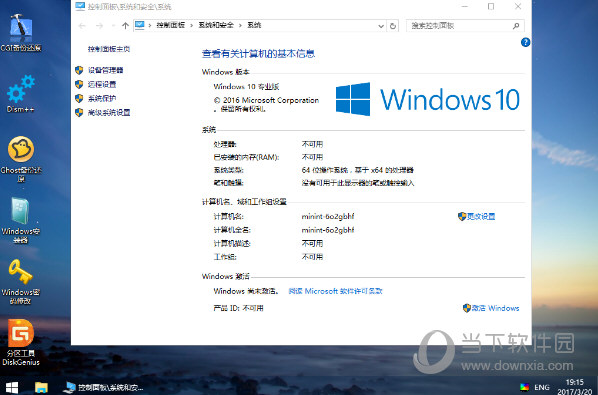
Task: Expand the address bar history dropdown
Action: click(381, 26)
